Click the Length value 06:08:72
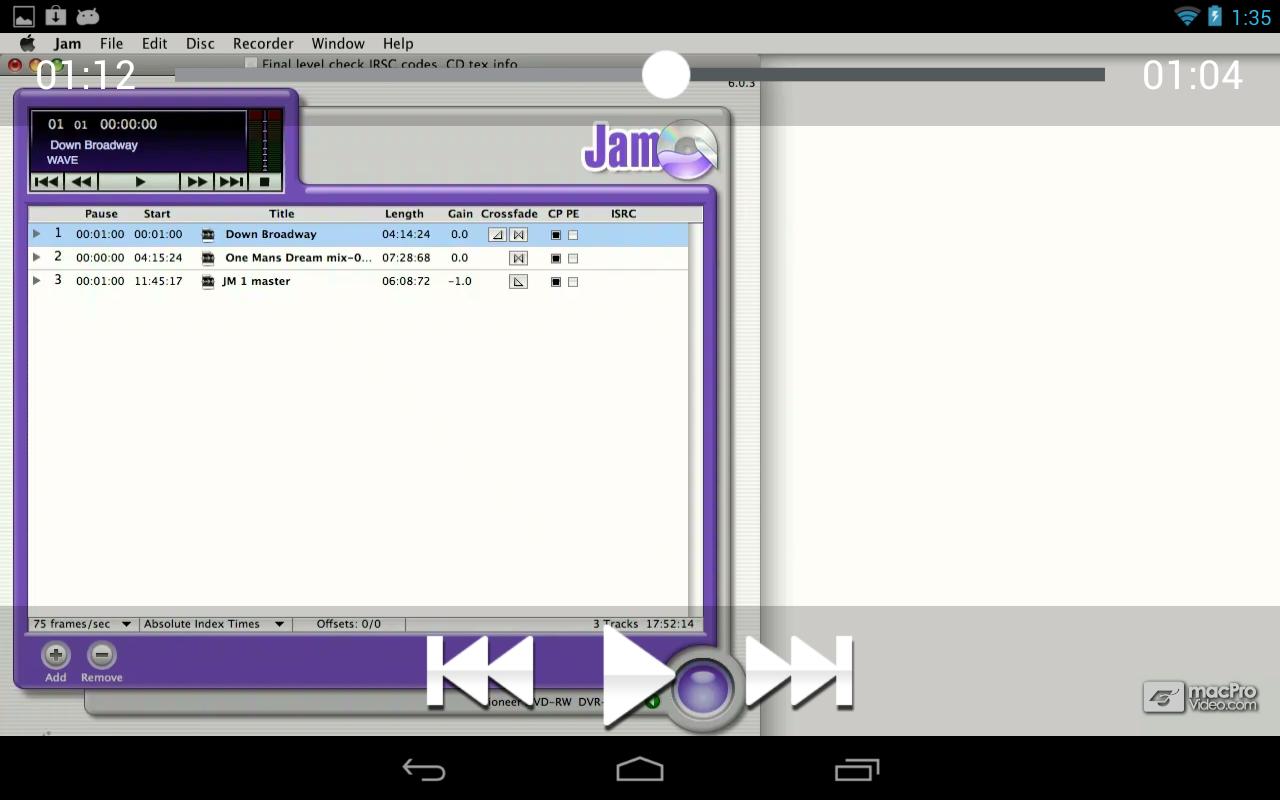1280x800 pixels. pos(406,281)
